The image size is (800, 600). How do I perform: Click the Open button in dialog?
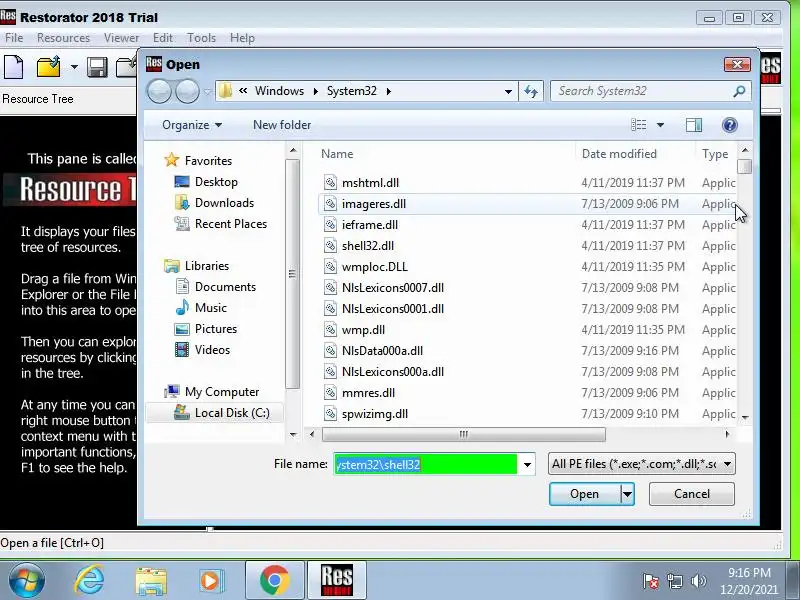tap(585, 494)
